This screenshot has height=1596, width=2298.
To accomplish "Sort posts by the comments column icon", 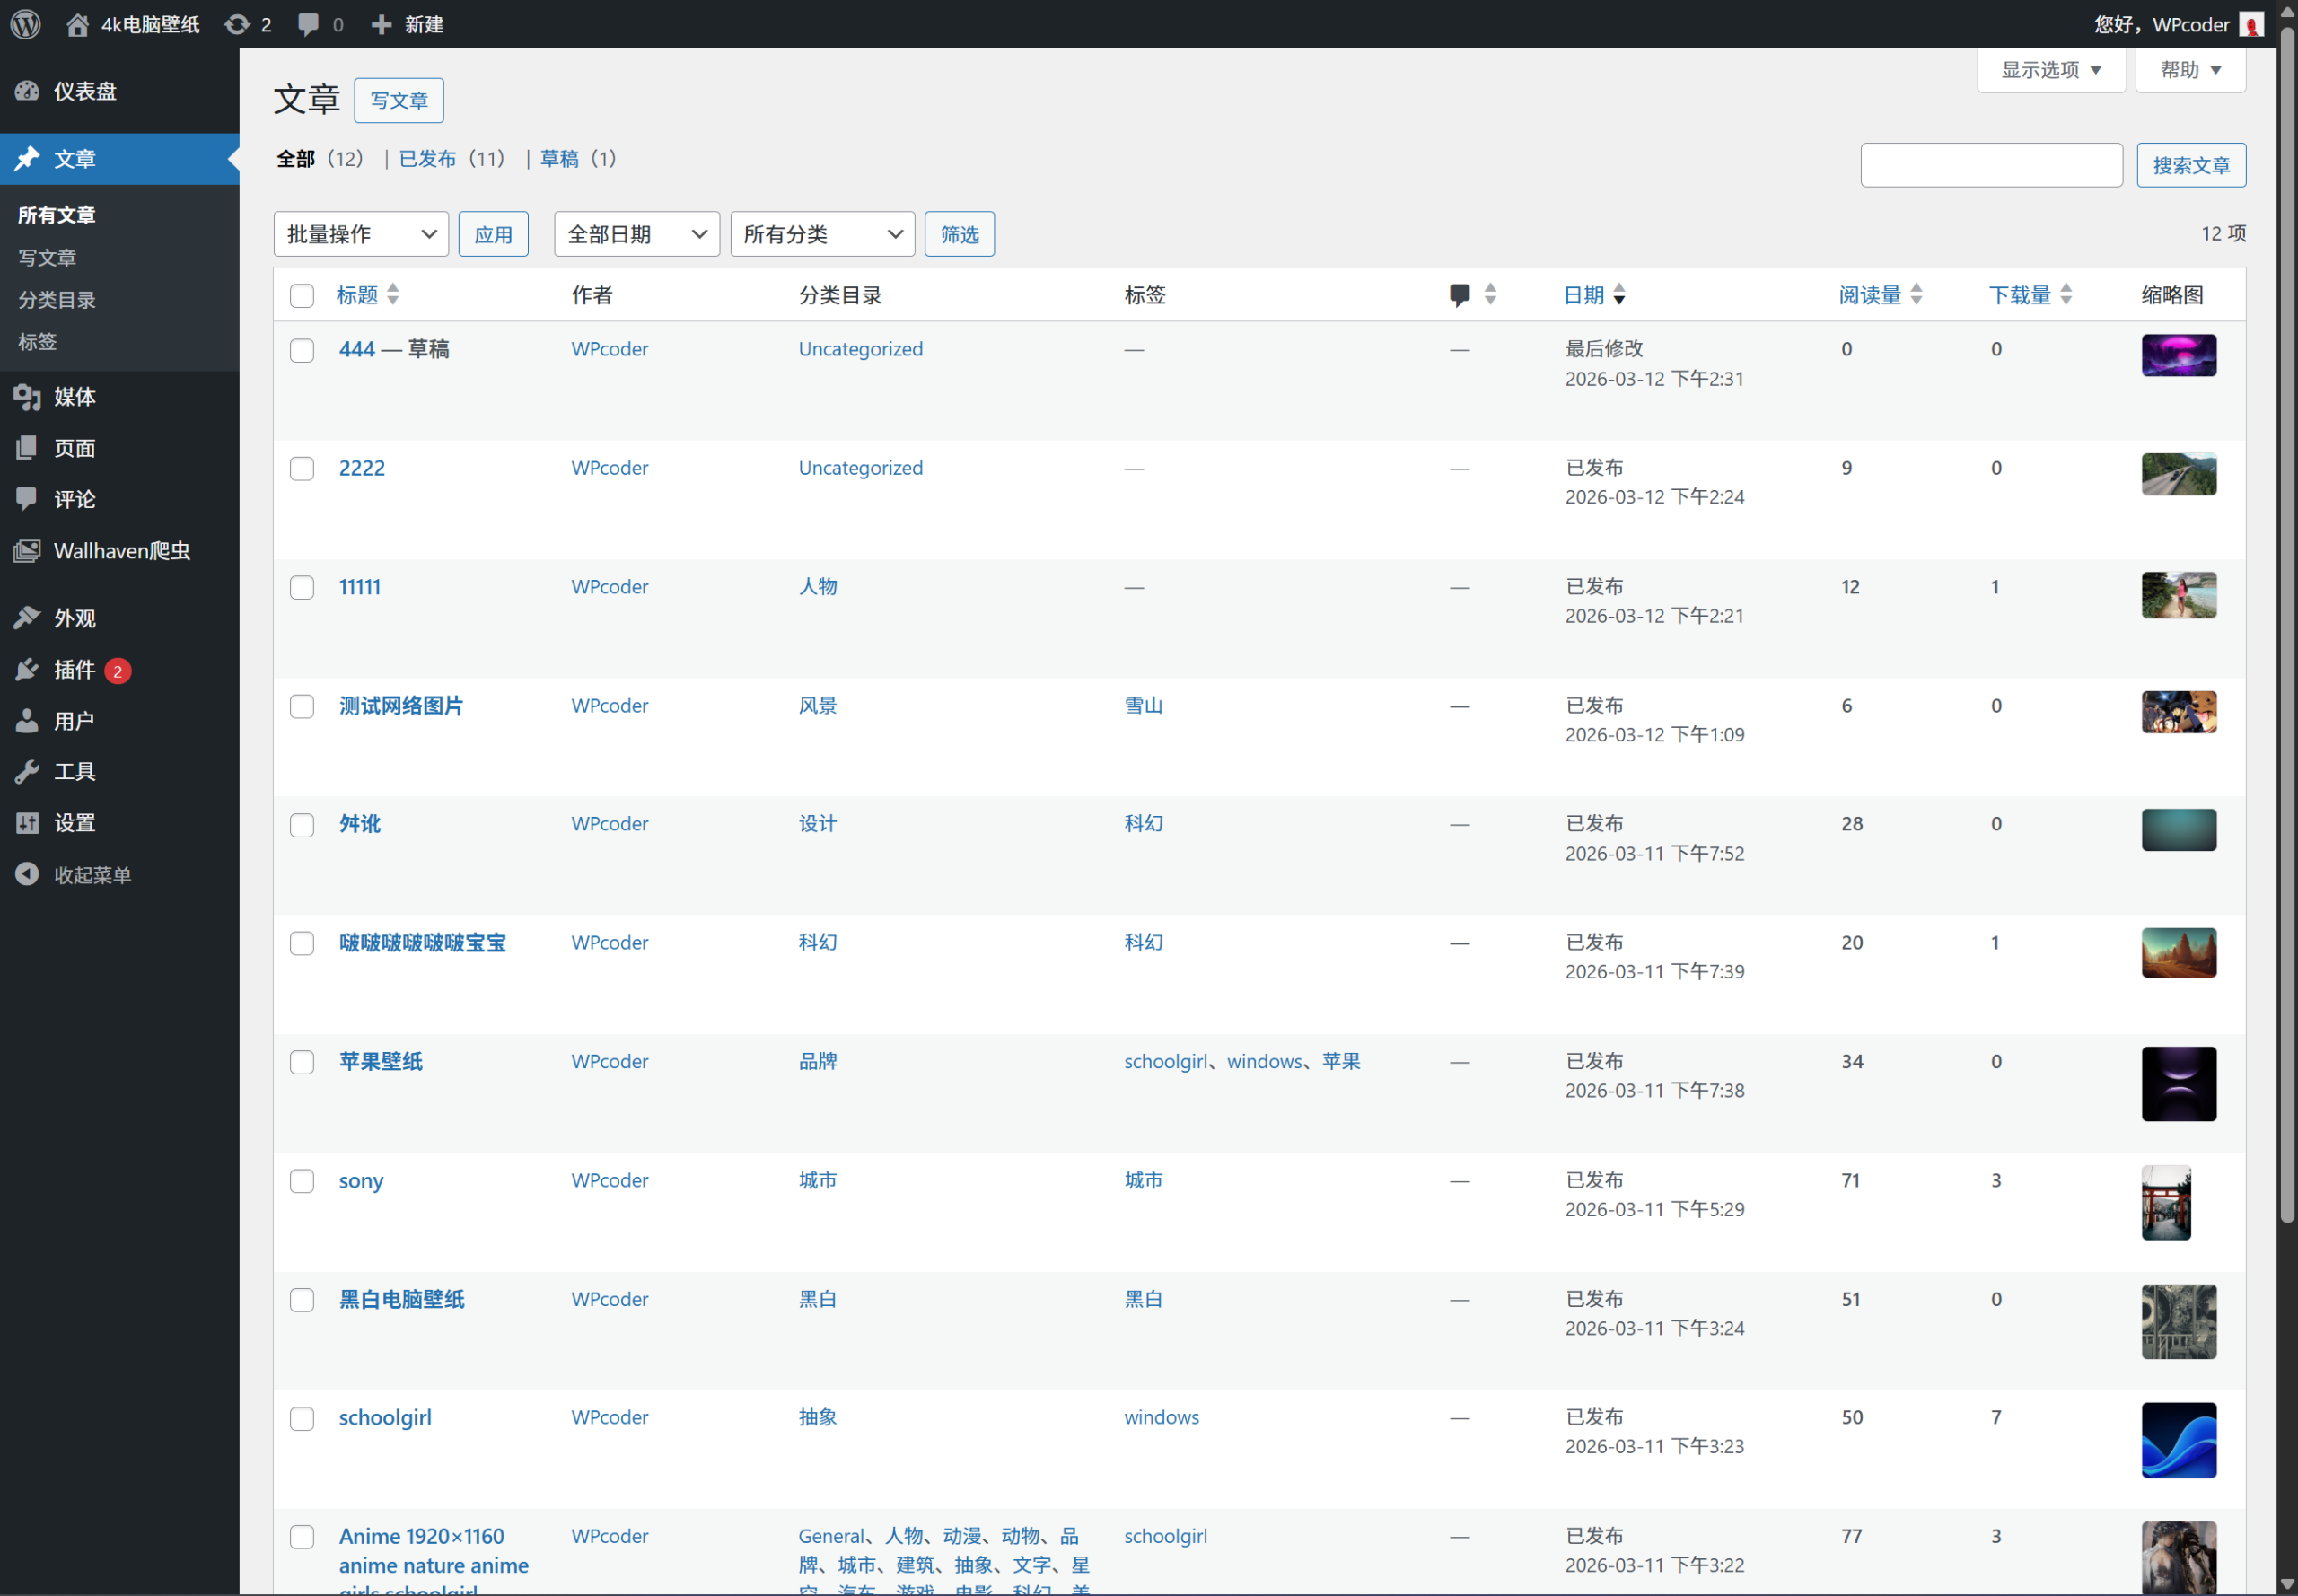I will pyautogui.click(x=1460, y=295).
